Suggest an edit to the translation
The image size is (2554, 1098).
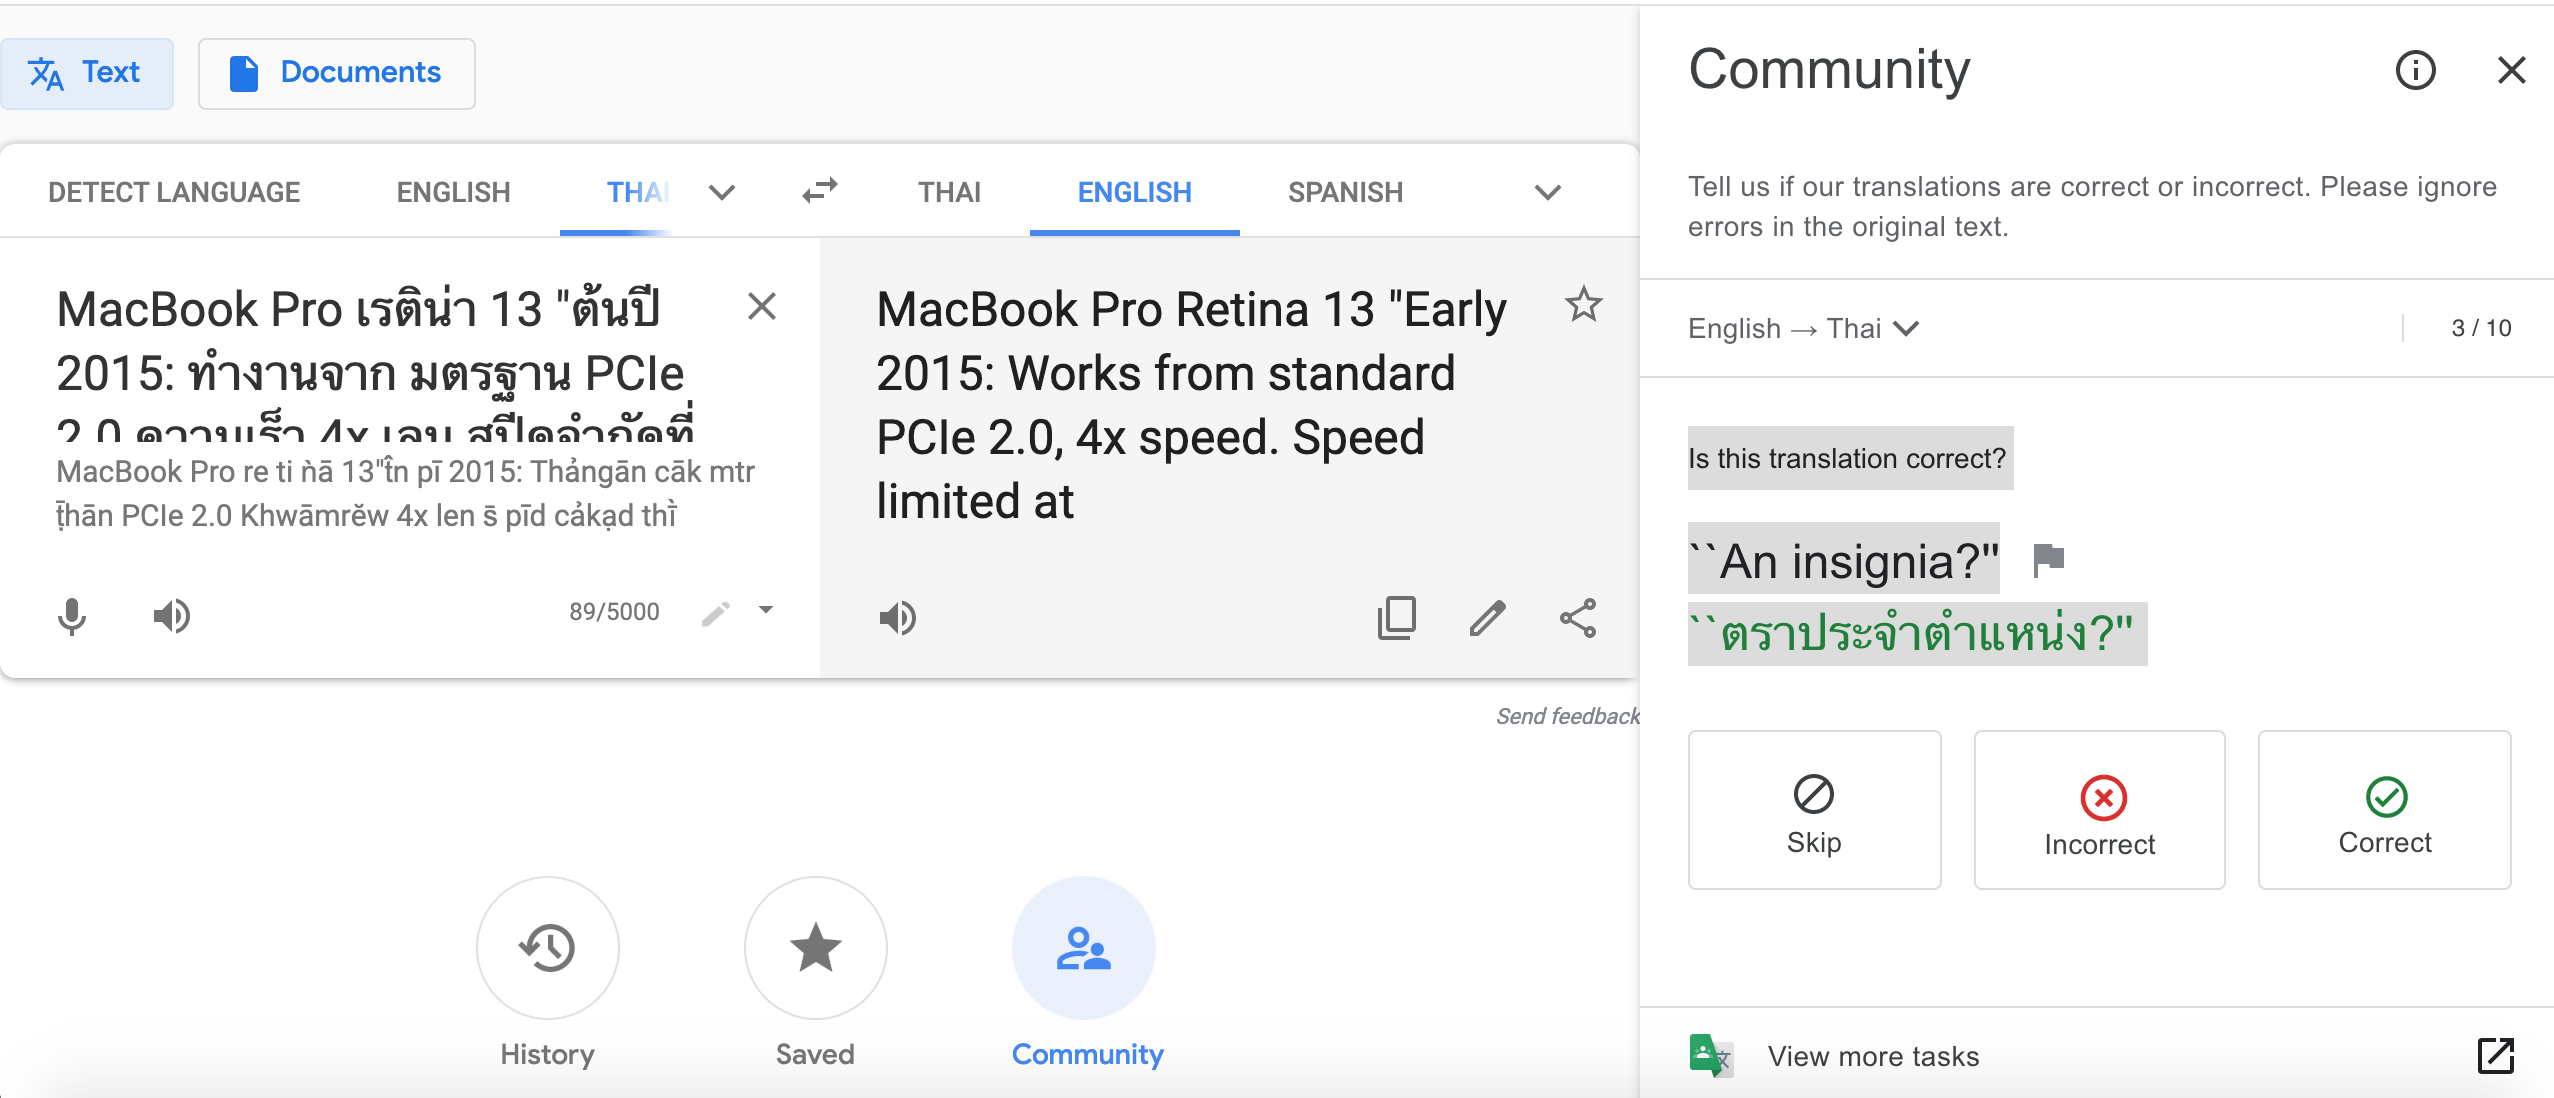1488,618
